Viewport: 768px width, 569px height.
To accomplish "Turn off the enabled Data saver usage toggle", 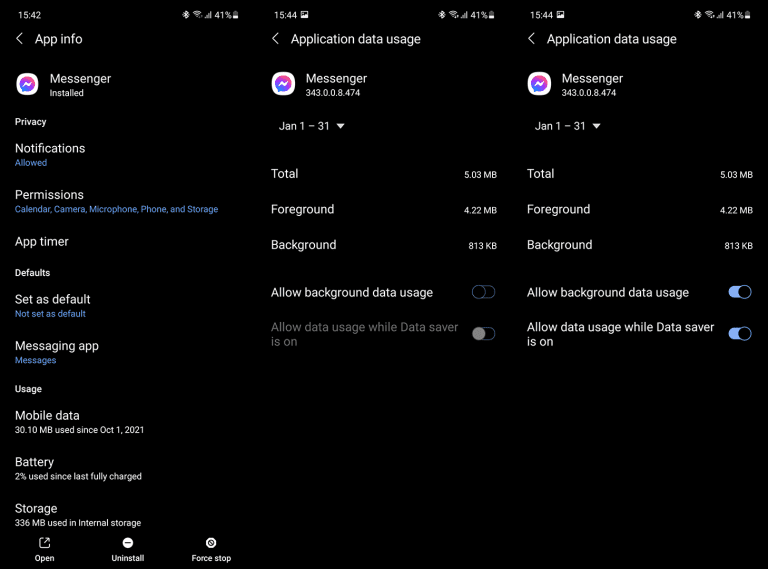I will tap(740, 334).
